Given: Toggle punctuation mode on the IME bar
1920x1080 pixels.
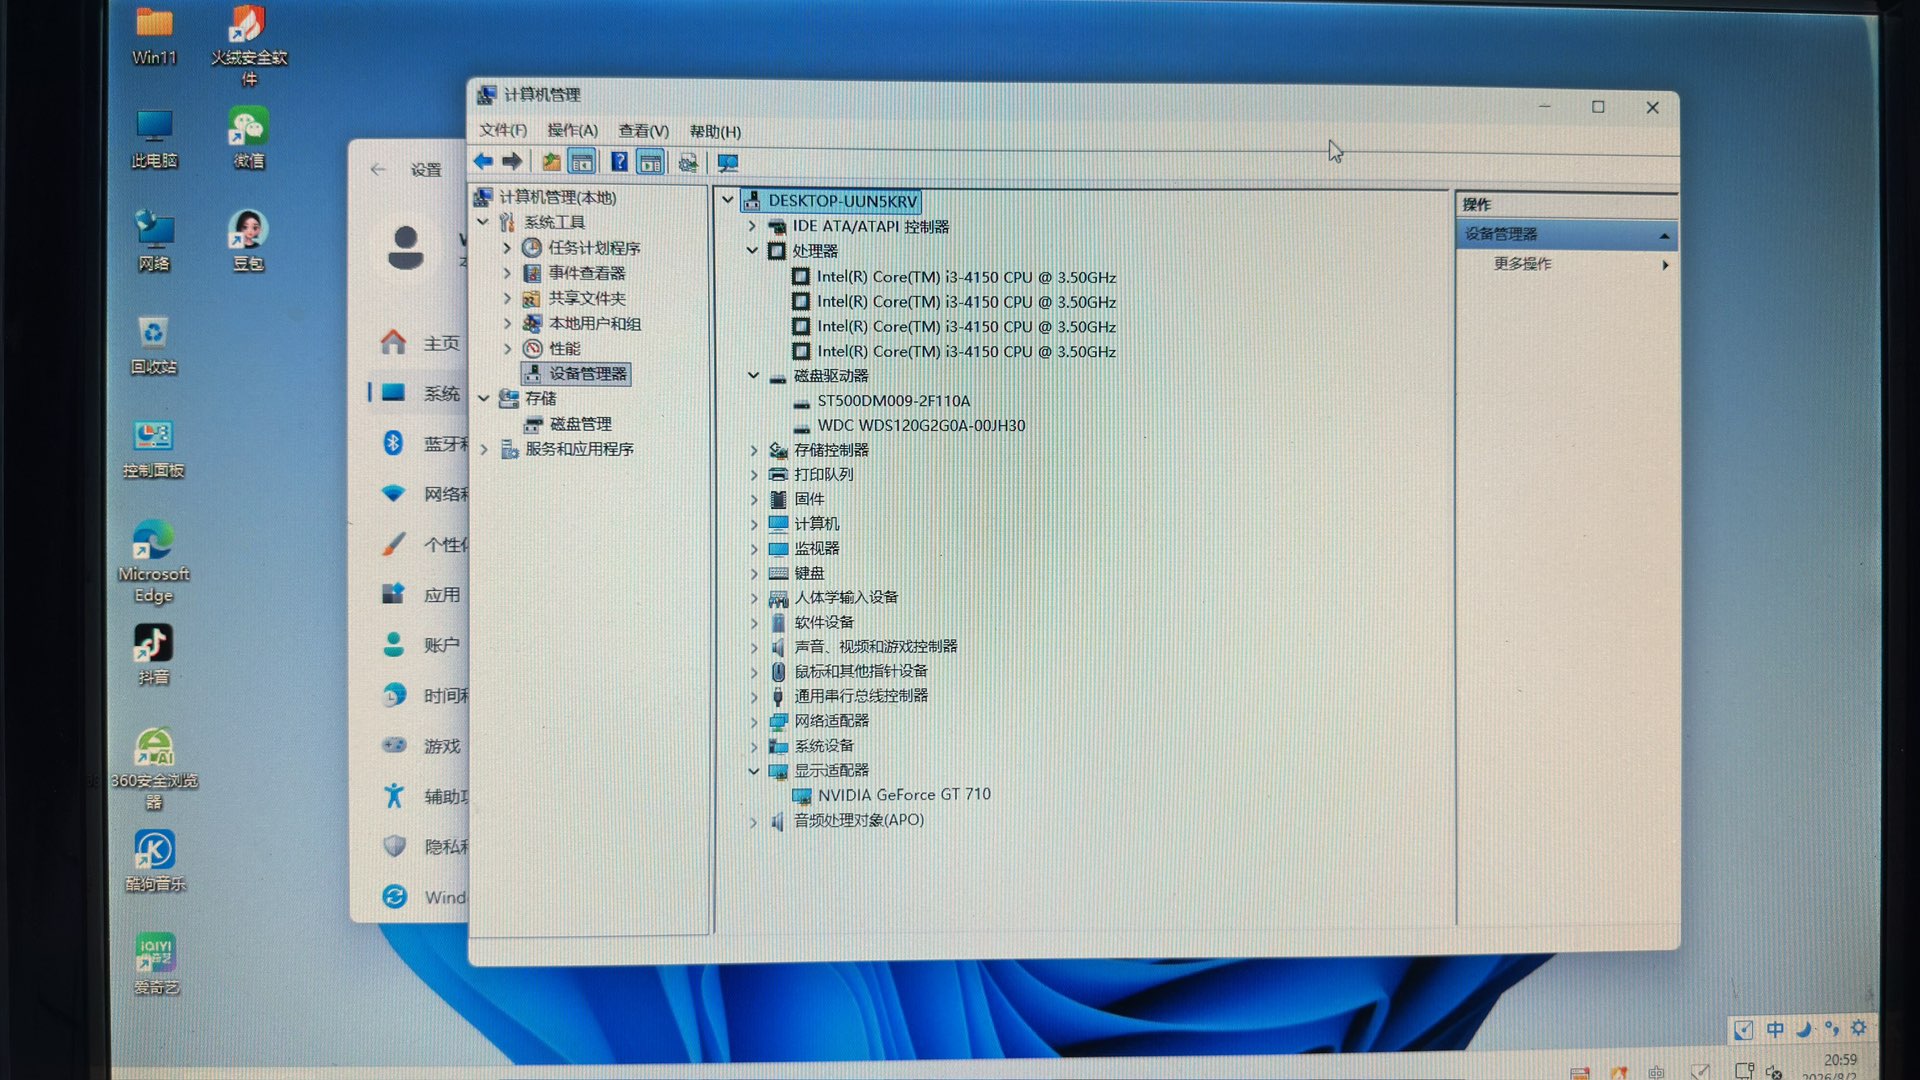Looking at the screenshot, I should pyautogui.click(x=1831, y=1028).
